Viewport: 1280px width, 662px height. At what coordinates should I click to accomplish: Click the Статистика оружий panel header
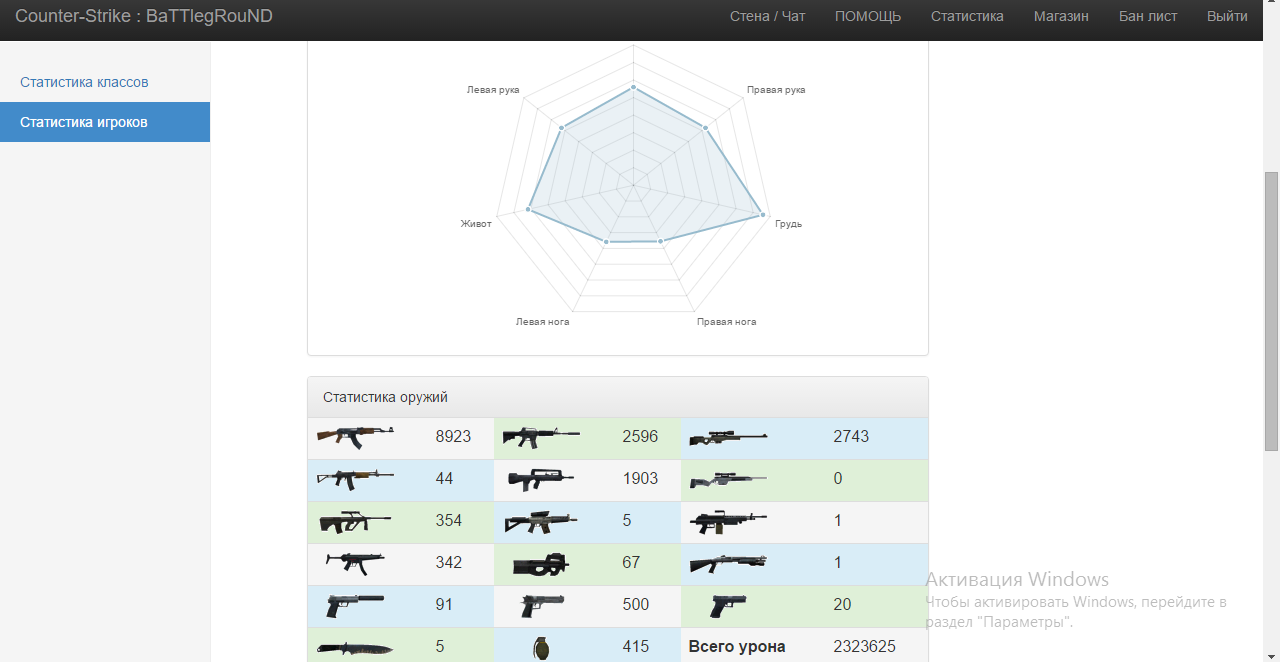618,397
